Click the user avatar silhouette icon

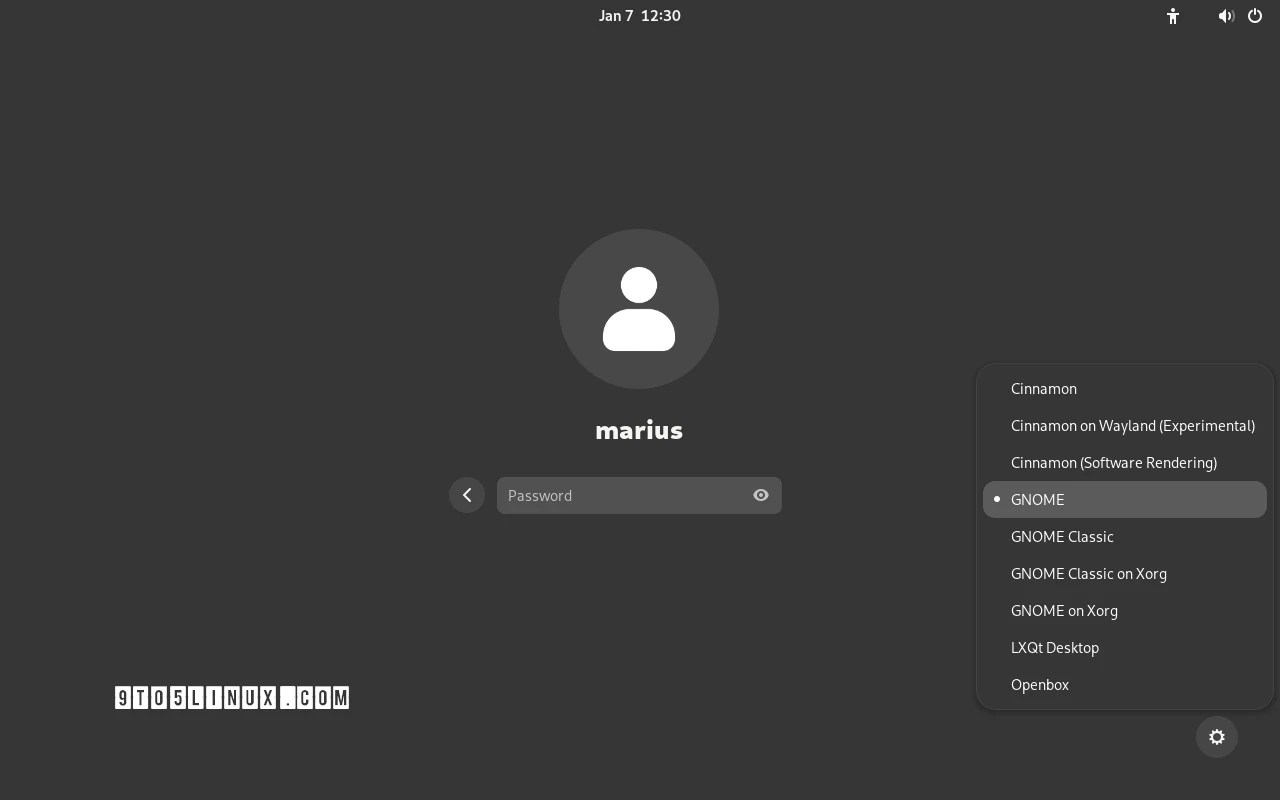[x=639, y=309]
